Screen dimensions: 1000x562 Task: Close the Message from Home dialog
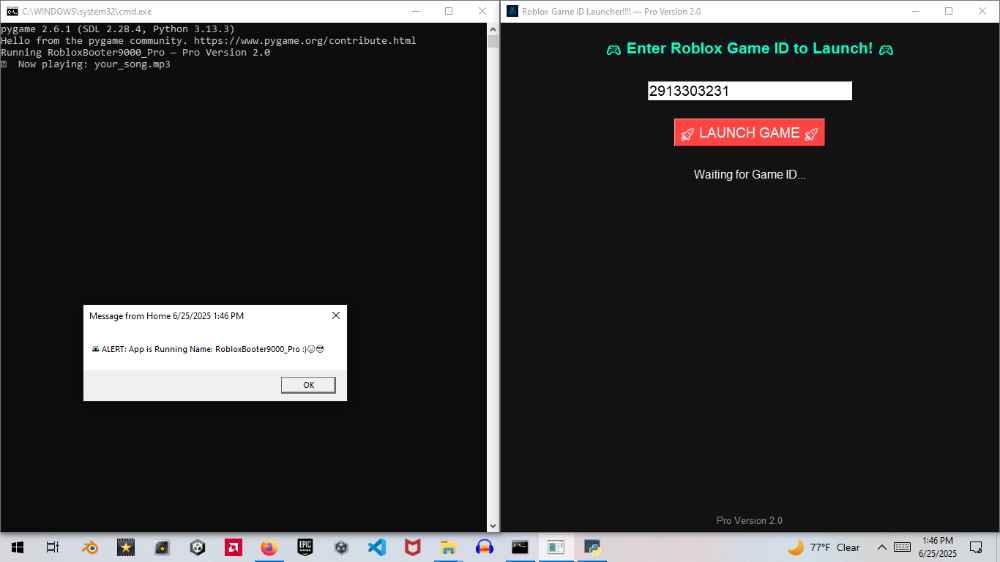(x=335, y=316)
